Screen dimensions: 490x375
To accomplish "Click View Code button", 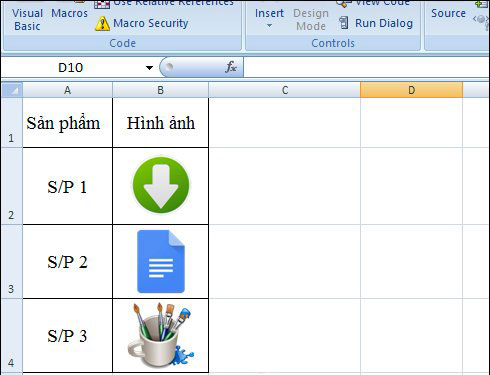I will click(x=373, y=3).
